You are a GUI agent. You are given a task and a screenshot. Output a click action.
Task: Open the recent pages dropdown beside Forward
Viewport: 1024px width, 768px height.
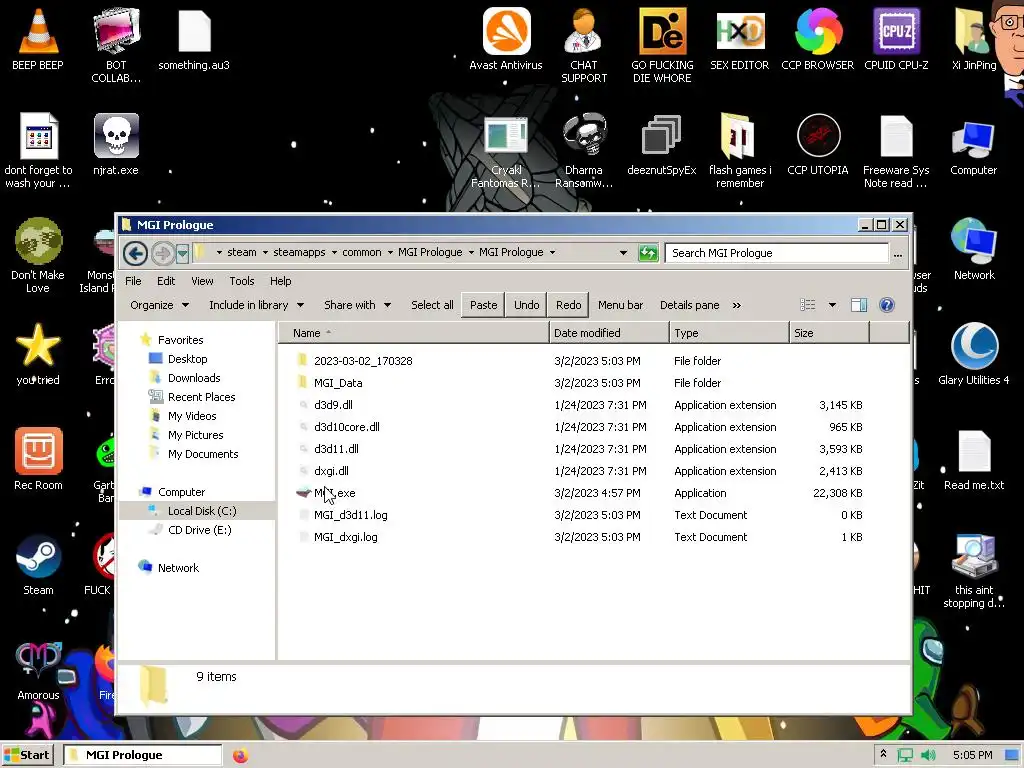tap(182, 253)
